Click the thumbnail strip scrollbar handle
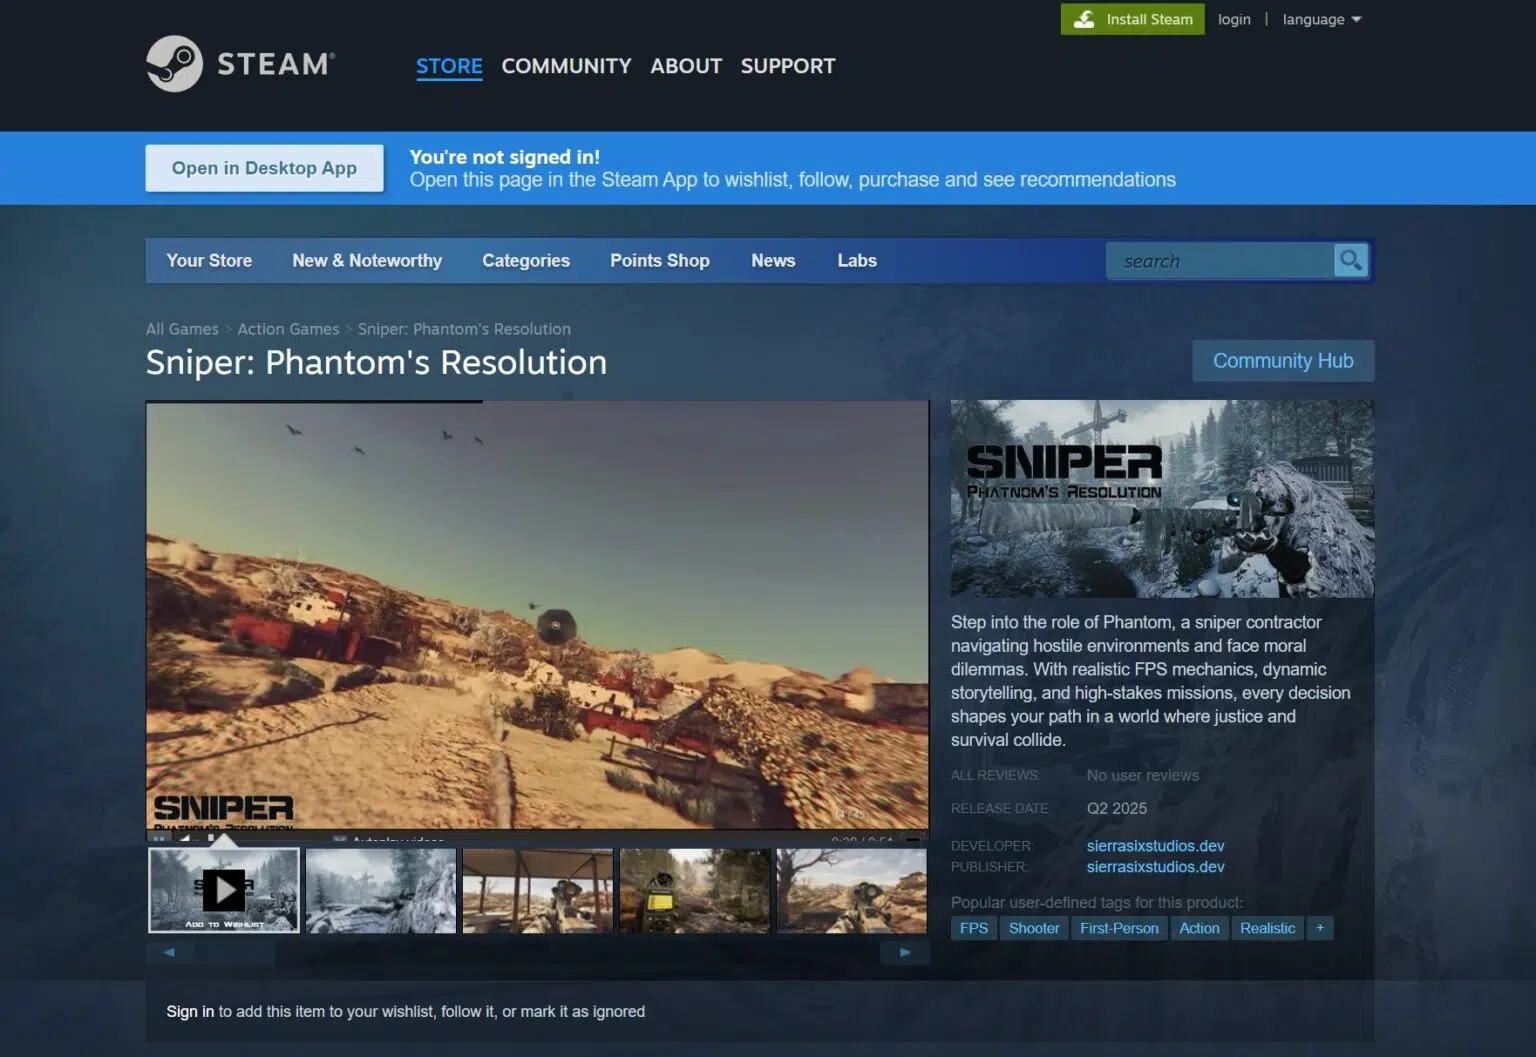Viewport: 1536px width, 1057px height. (x=235, y=953)
